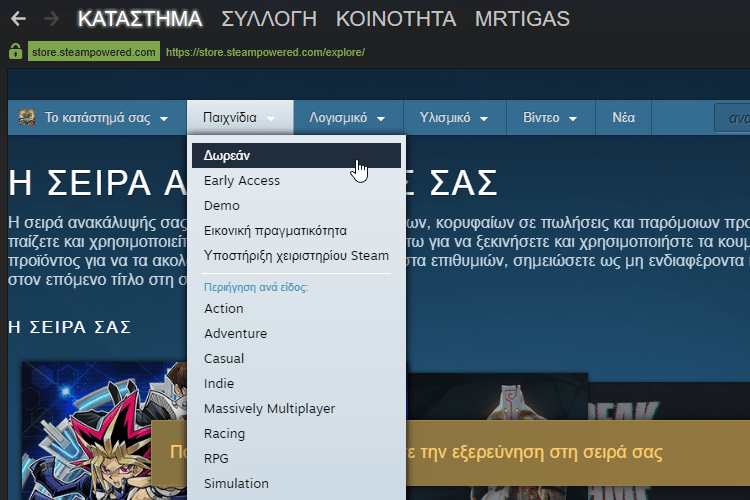Browse the Casual genre
The height and width of the screenshot is (500, 750).
click(296, 358)
